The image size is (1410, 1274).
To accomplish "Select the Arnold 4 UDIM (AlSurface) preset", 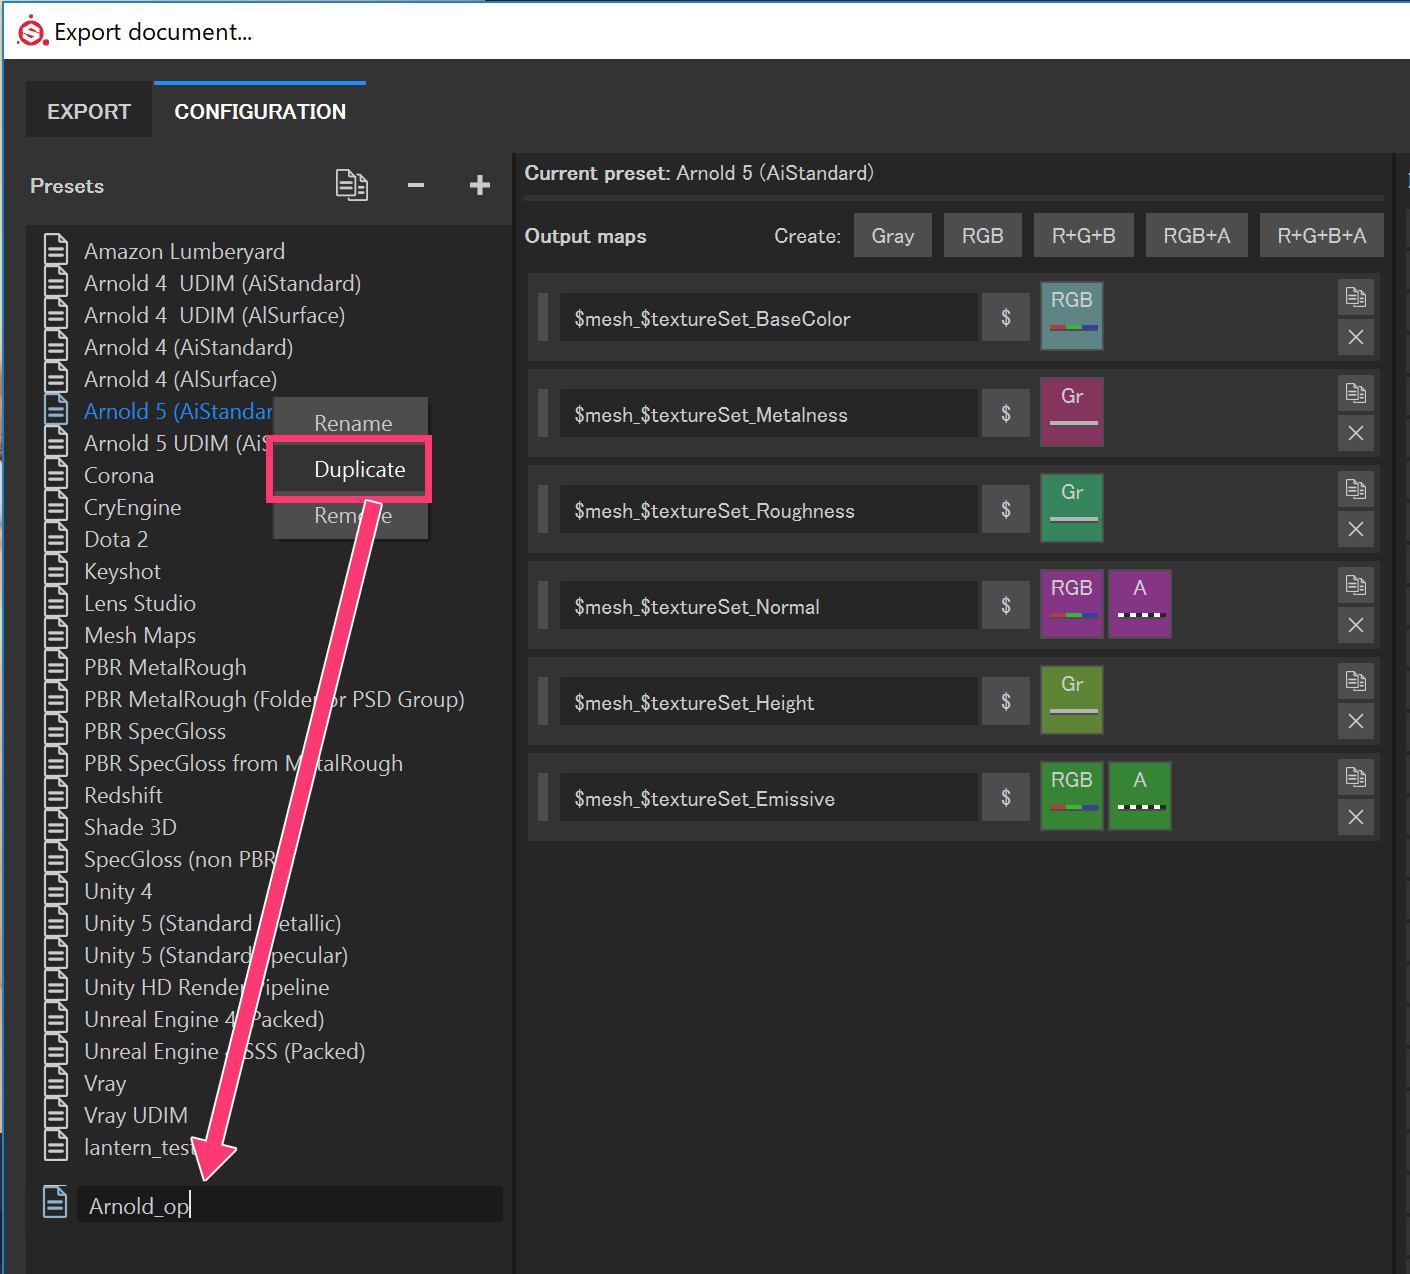I will 214,315.
